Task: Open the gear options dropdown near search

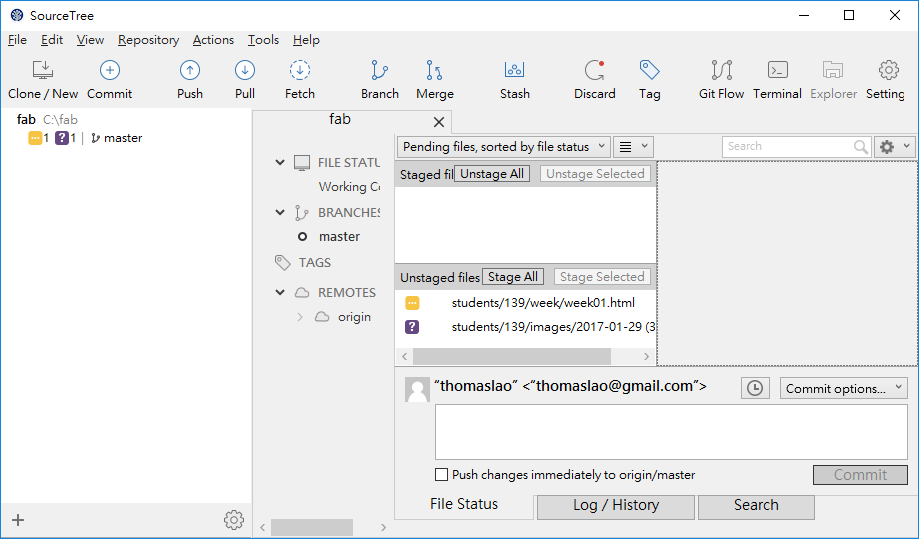Action: click(x=894, y=146)
